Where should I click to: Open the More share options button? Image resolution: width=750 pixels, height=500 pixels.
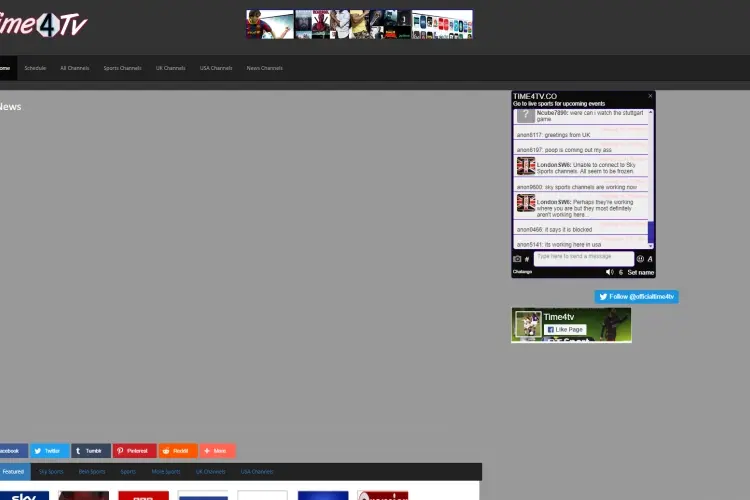click(218, 451)
